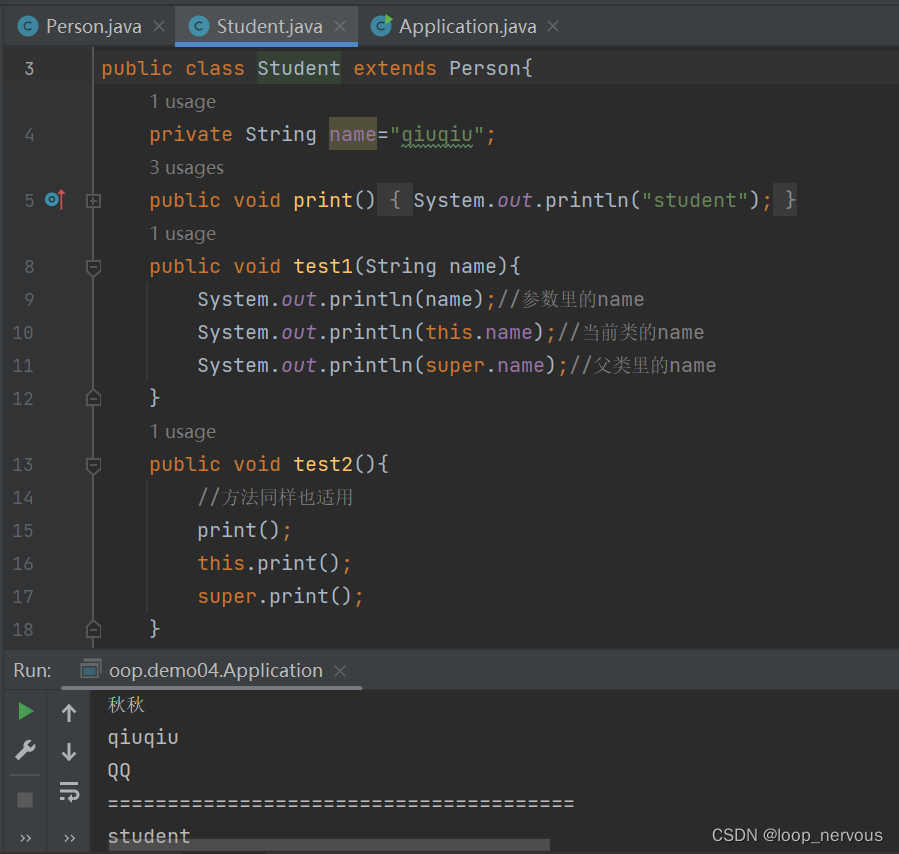Close the Application.java tab
The width and height of the screenshot is (899, 854).
pyautogui.click(x=553, y=26)
